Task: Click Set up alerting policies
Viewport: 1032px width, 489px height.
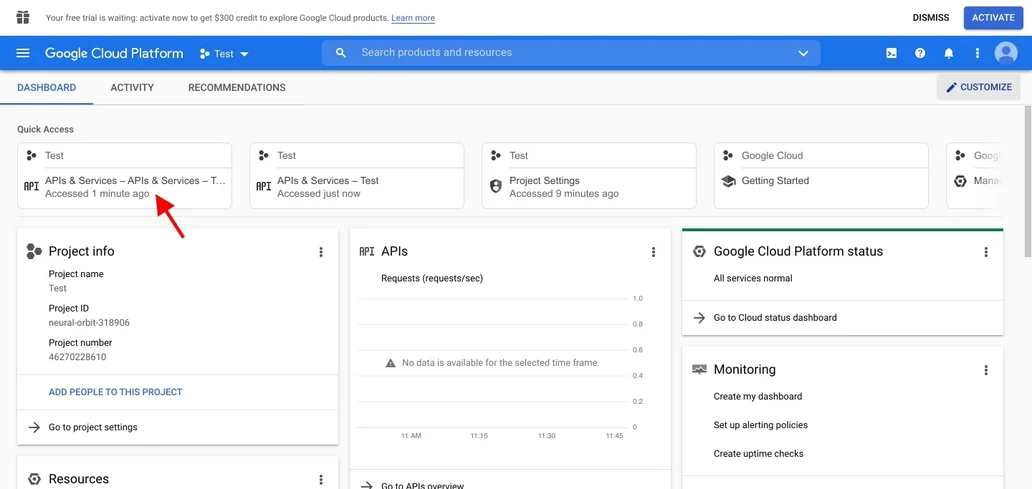Action: [760, 425]
